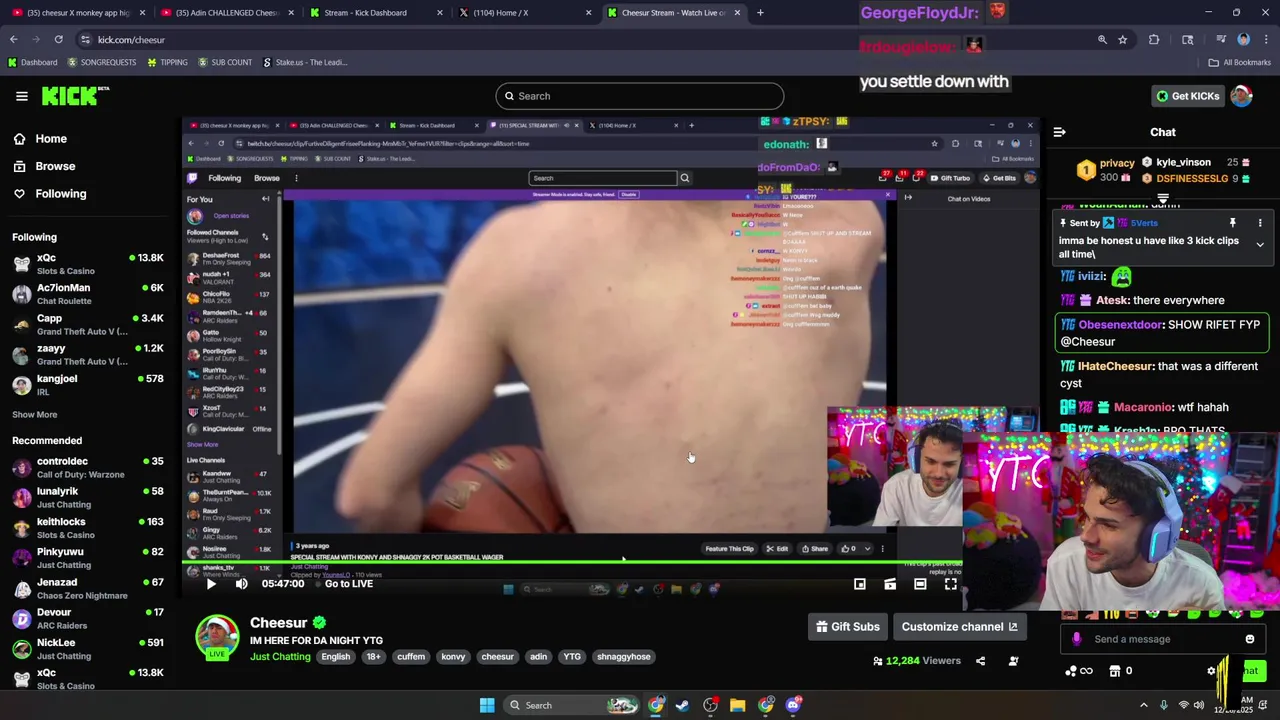
Task: Open keithlocks in Recommended list
Action: 87,527
